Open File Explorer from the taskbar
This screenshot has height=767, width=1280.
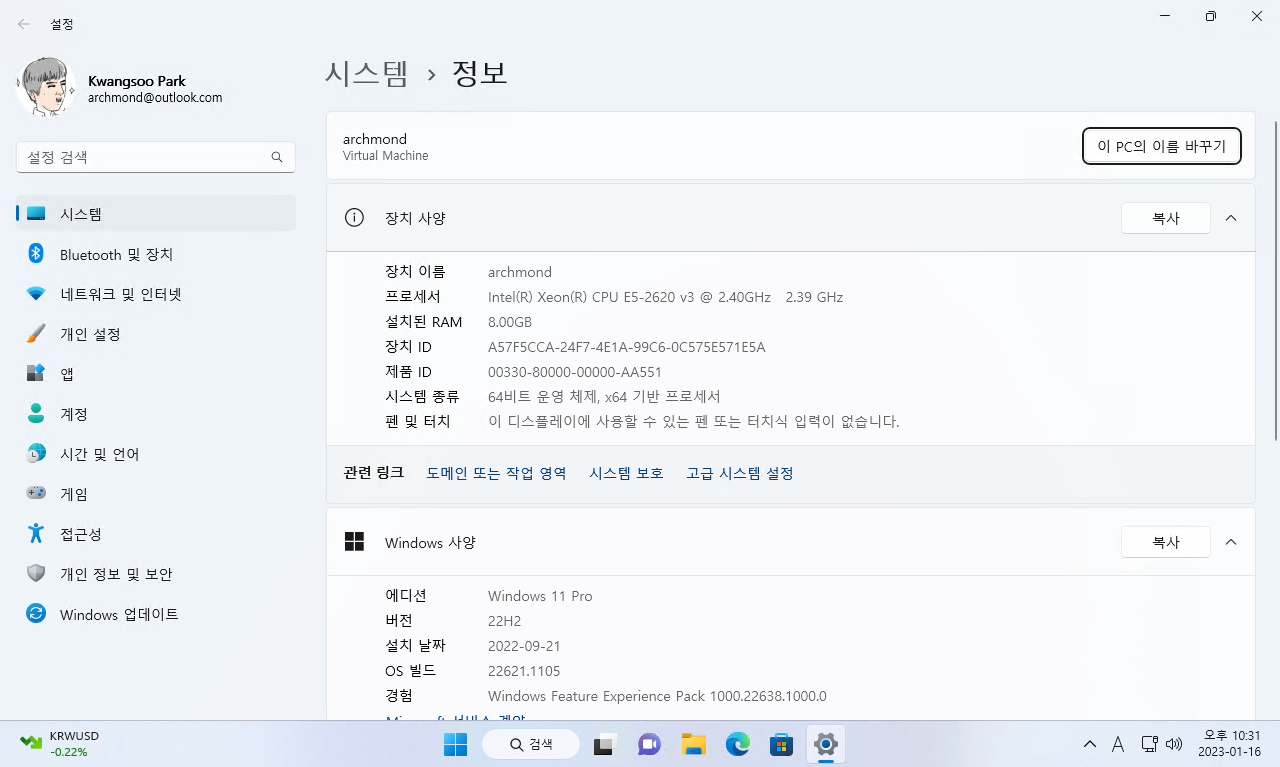coord(693,744)
